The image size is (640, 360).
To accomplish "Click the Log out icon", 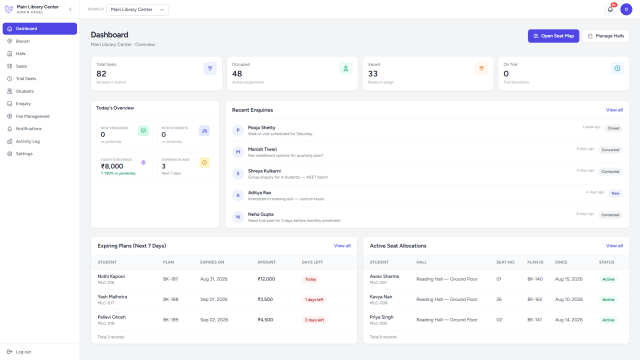I will (x=10, y=352).
